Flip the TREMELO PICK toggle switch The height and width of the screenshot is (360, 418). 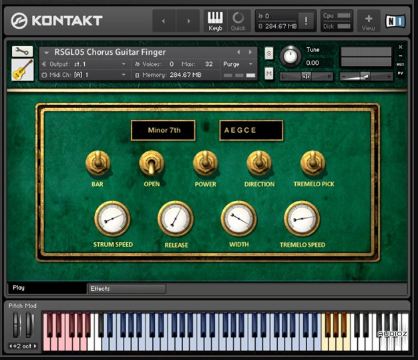[x=313, y=163]
